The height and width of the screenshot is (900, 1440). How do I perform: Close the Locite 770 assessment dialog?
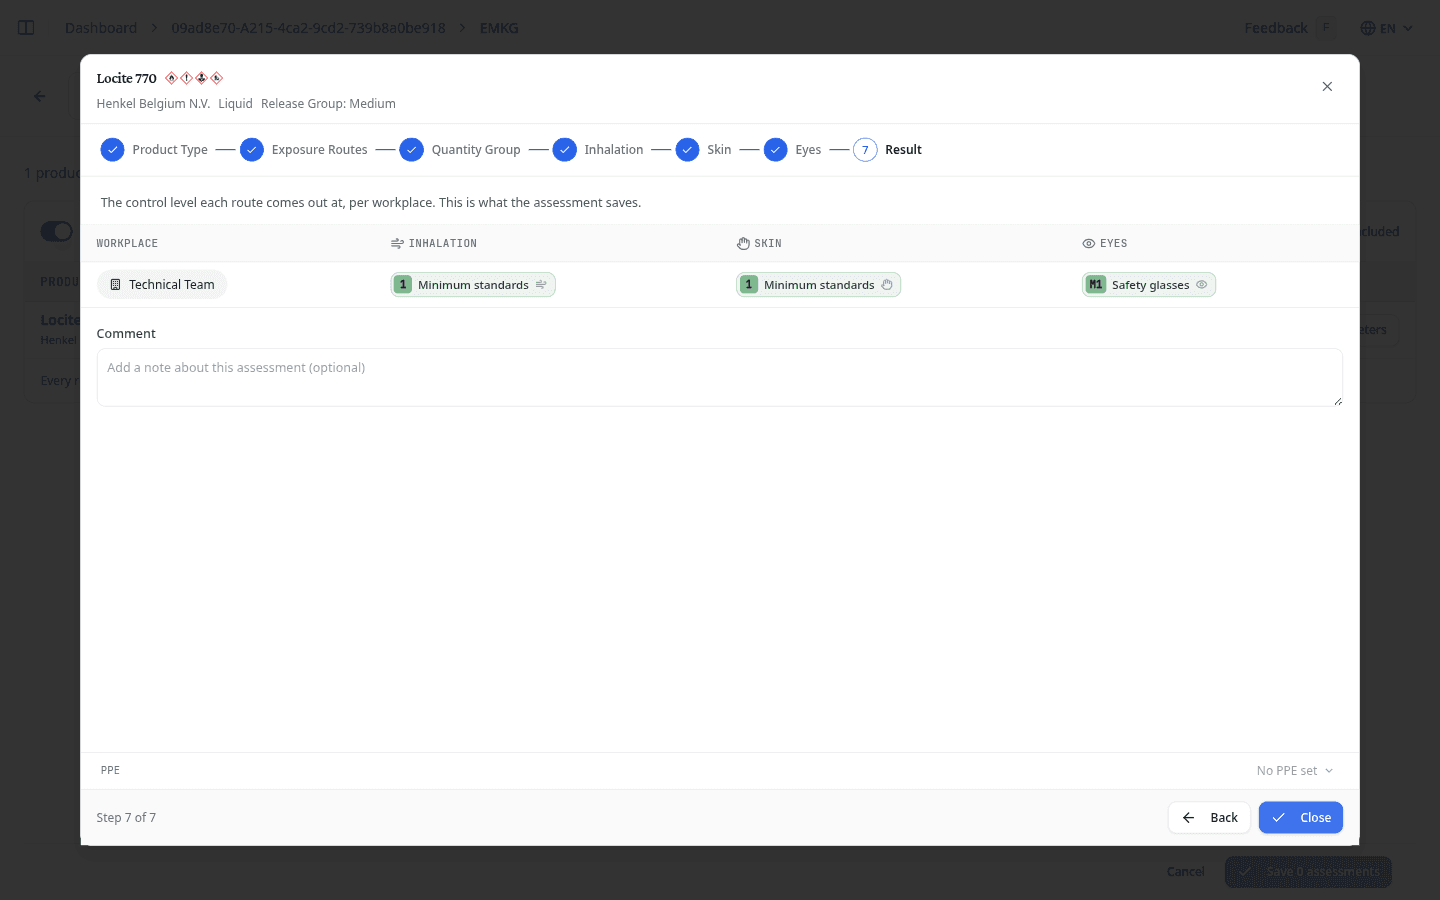(1327, 87)
